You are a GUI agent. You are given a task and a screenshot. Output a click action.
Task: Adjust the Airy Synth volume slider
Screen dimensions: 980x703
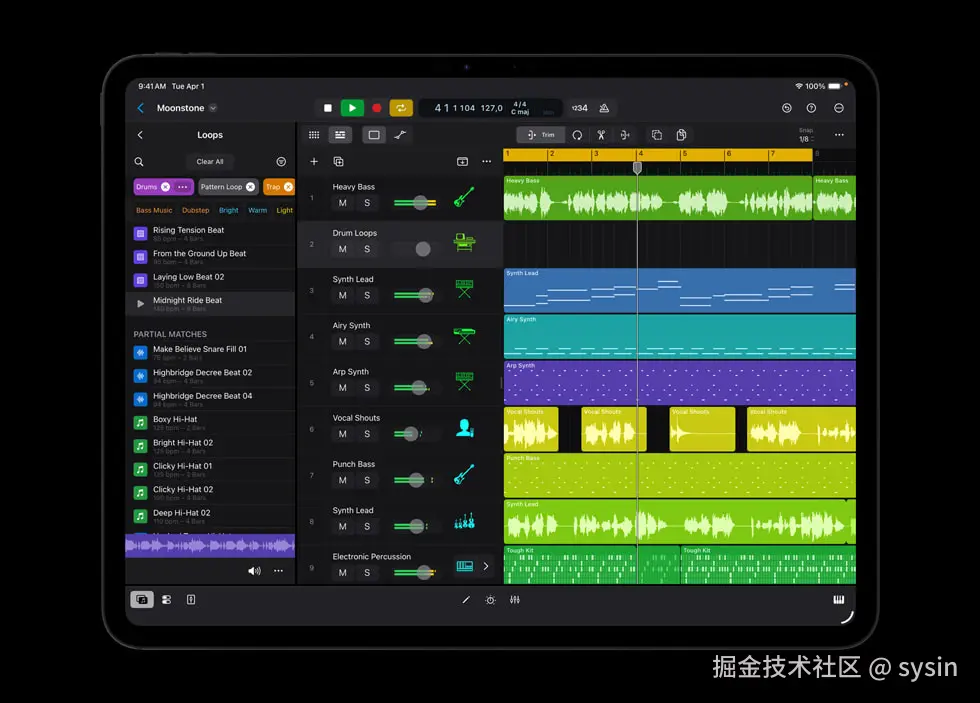click(416, 342)
